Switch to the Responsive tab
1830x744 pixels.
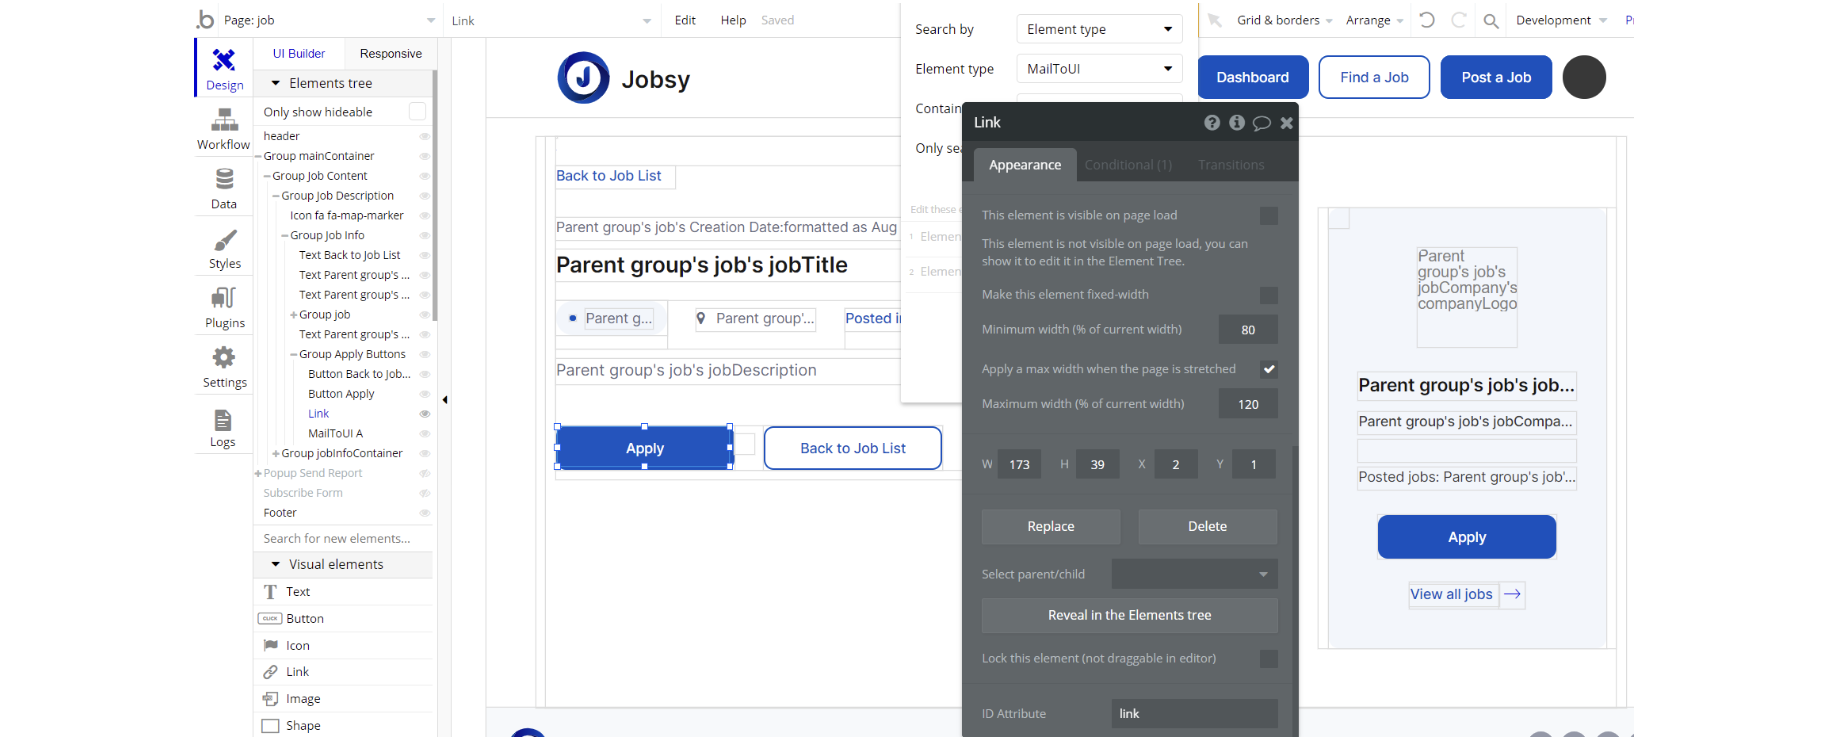[x=390, y=54]
